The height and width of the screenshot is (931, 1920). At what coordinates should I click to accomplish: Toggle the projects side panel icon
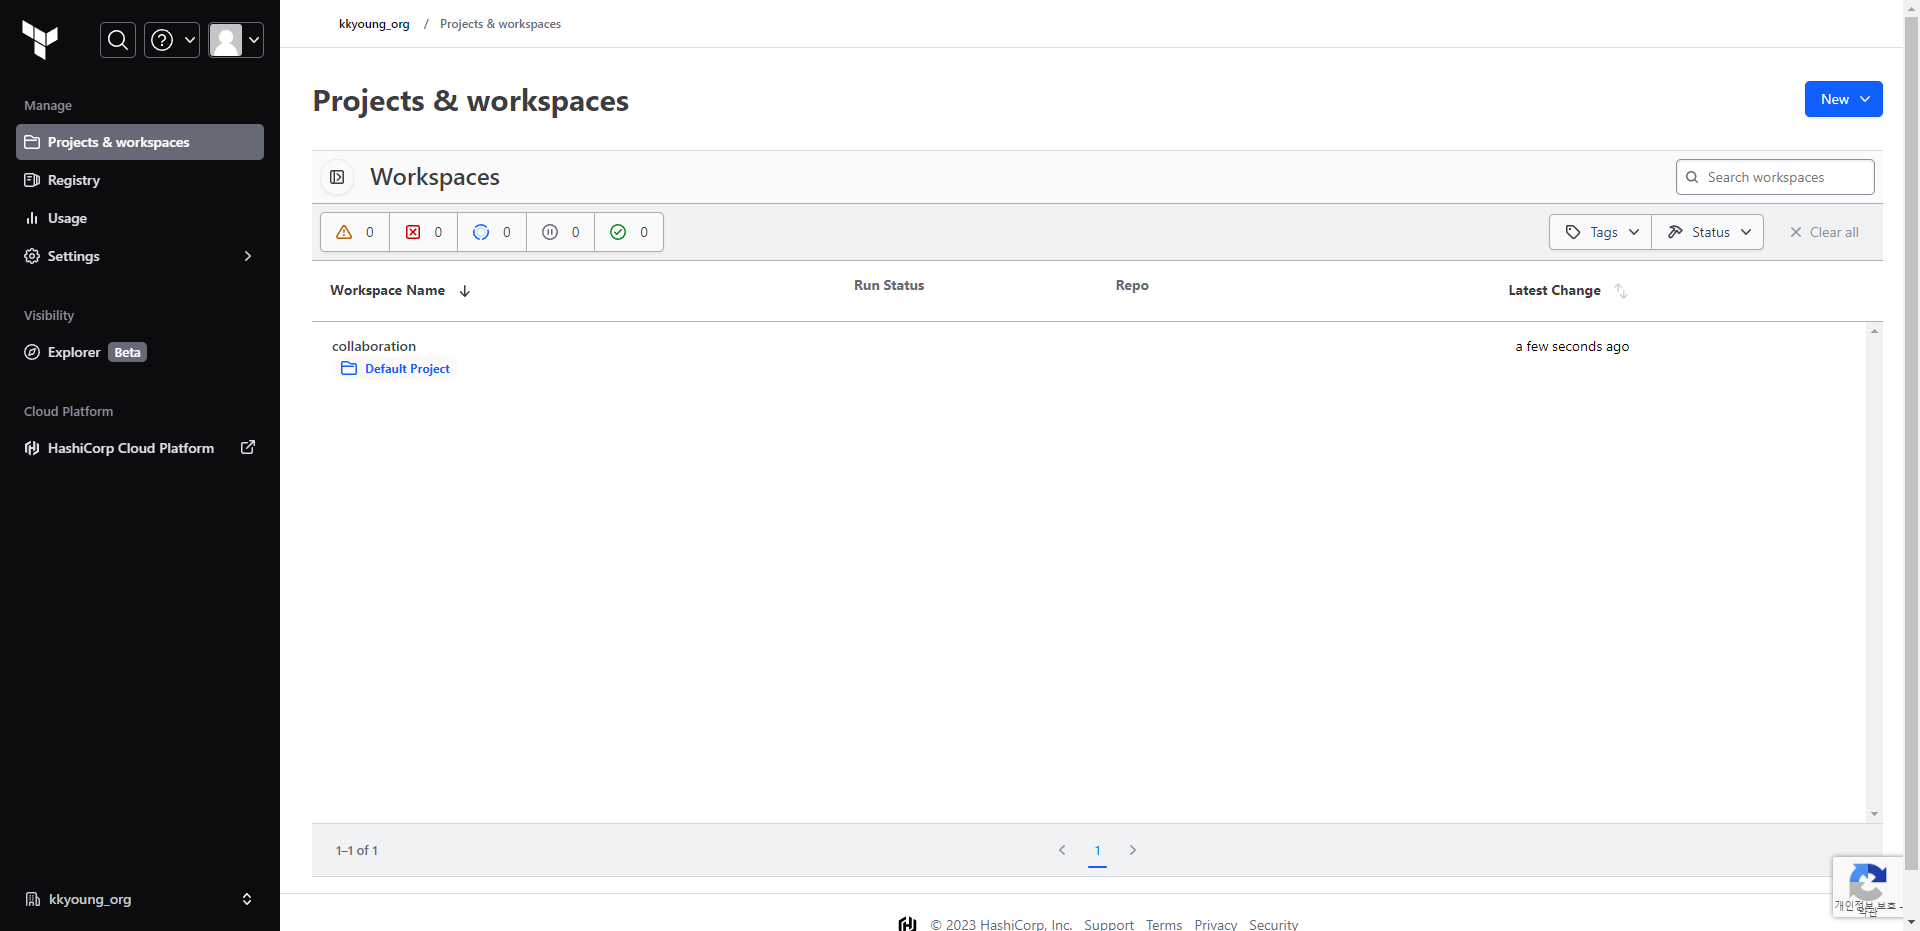click(x=337, y=177)
